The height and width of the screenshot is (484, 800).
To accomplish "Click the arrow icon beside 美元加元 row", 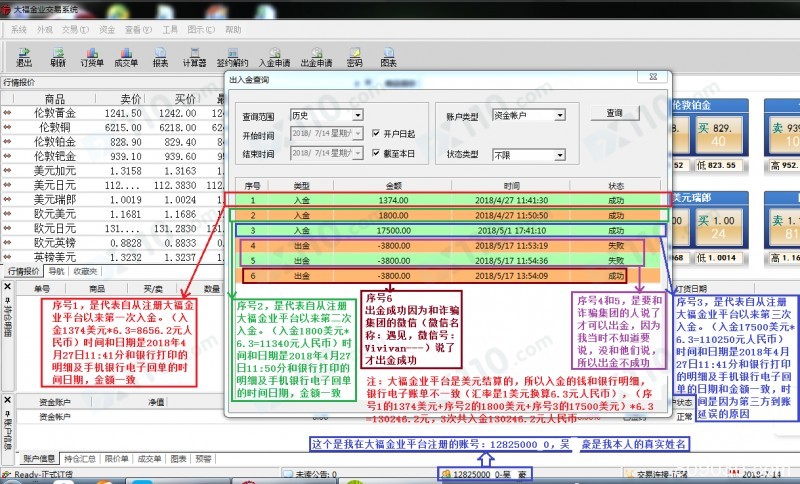I will (7, 170).
